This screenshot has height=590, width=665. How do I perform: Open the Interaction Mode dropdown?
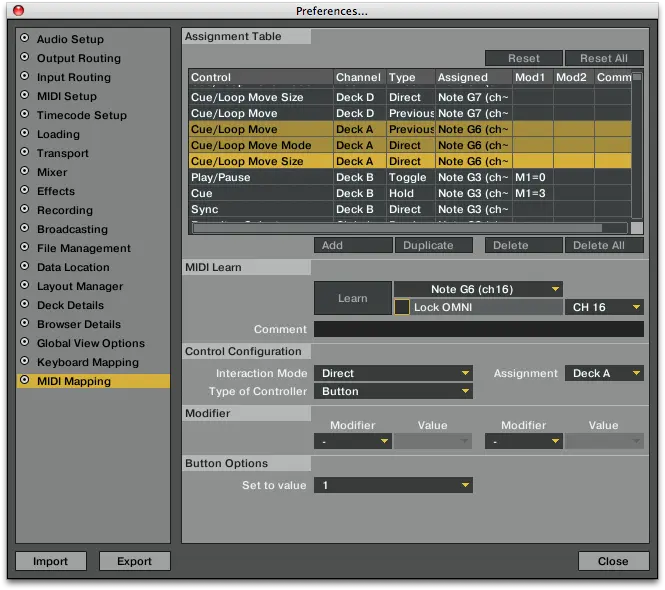pos(394,373)
